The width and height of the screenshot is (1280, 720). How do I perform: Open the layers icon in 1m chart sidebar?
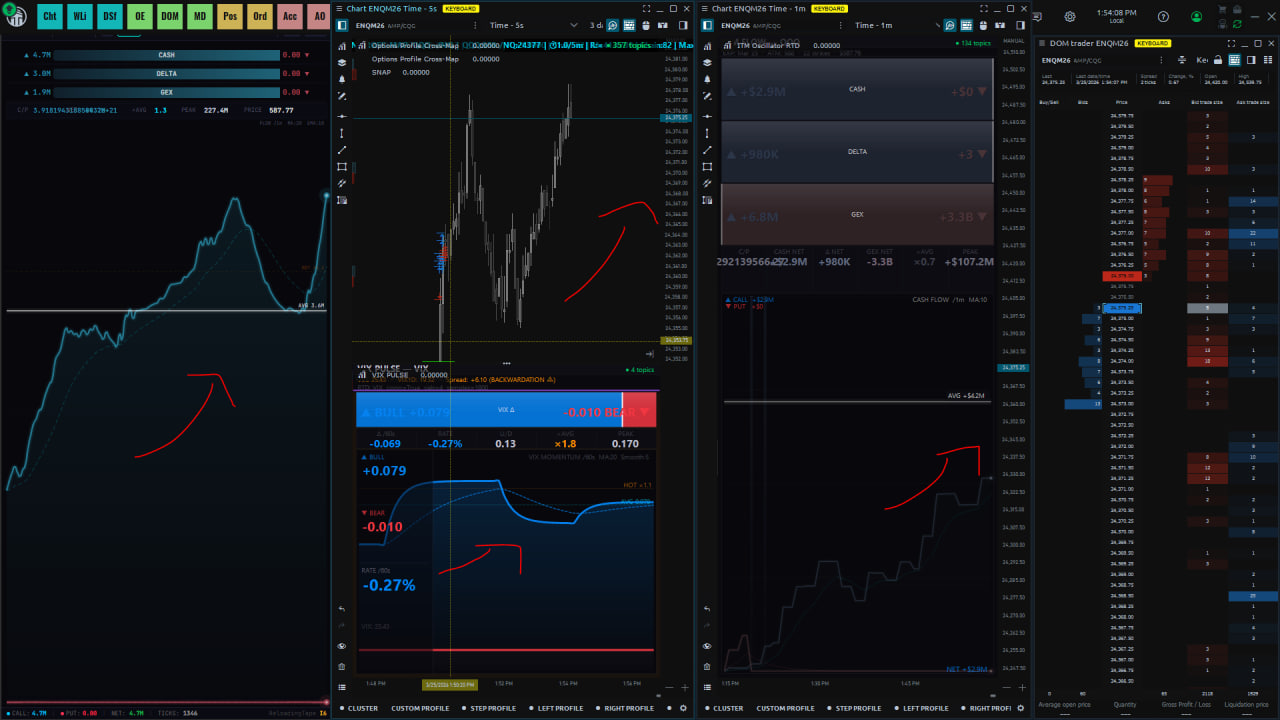(709, 62)
